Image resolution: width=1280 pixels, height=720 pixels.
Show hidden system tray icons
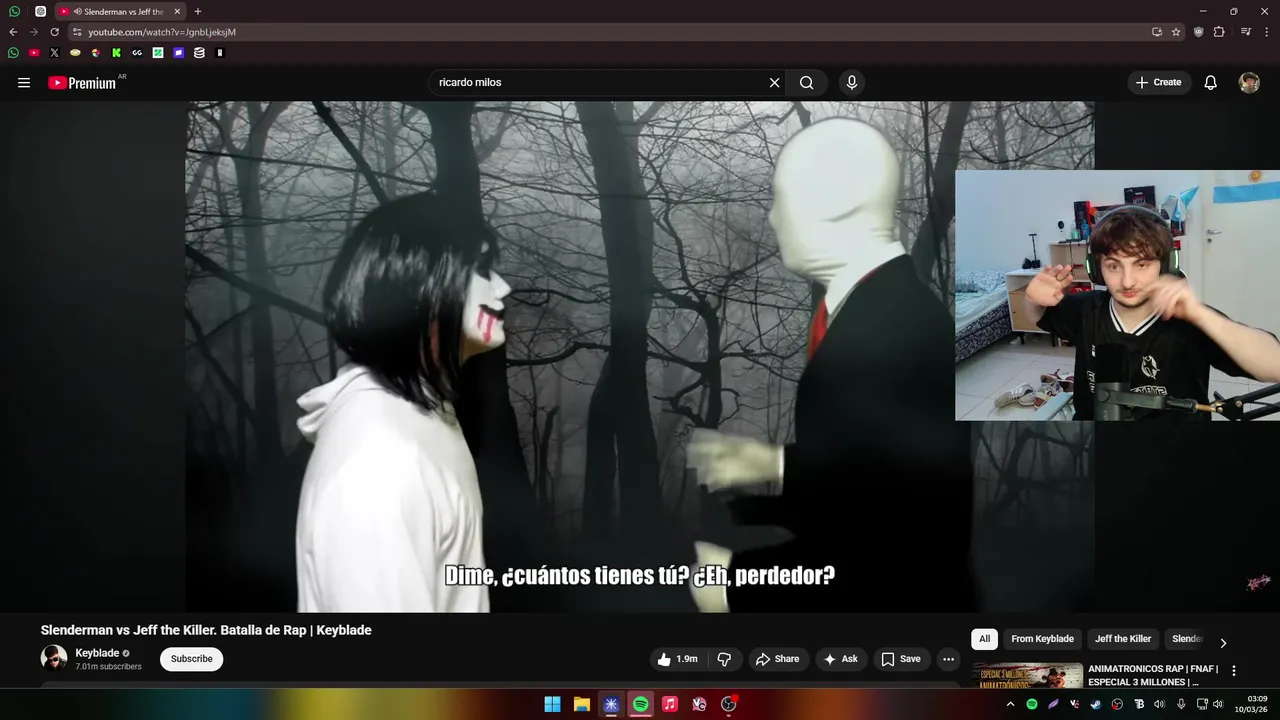tap(1010, 704)
